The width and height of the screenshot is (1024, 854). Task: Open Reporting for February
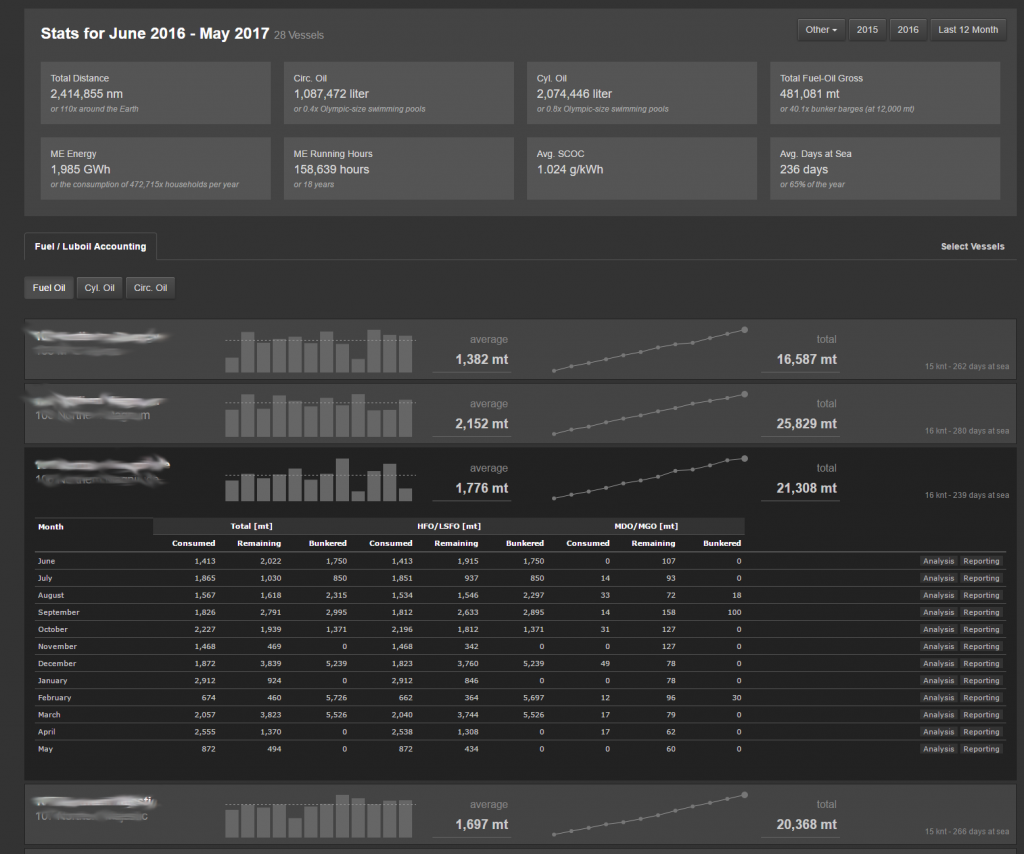point(981,697)
